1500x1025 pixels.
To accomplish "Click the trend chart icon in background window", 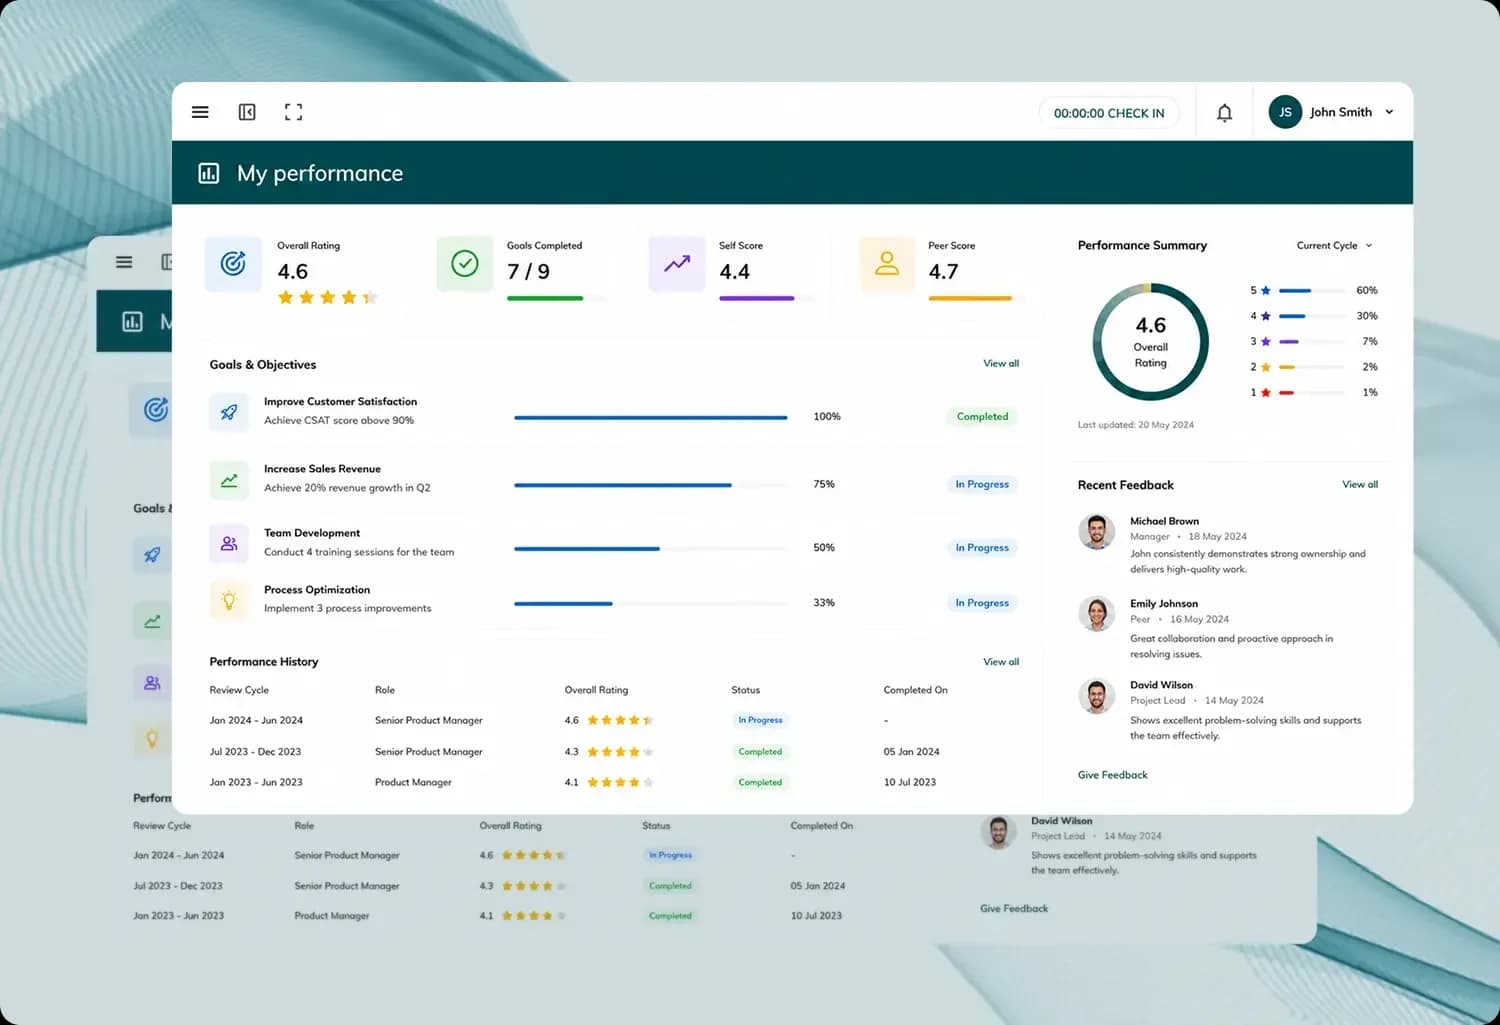I will click(x=152, y=621).
